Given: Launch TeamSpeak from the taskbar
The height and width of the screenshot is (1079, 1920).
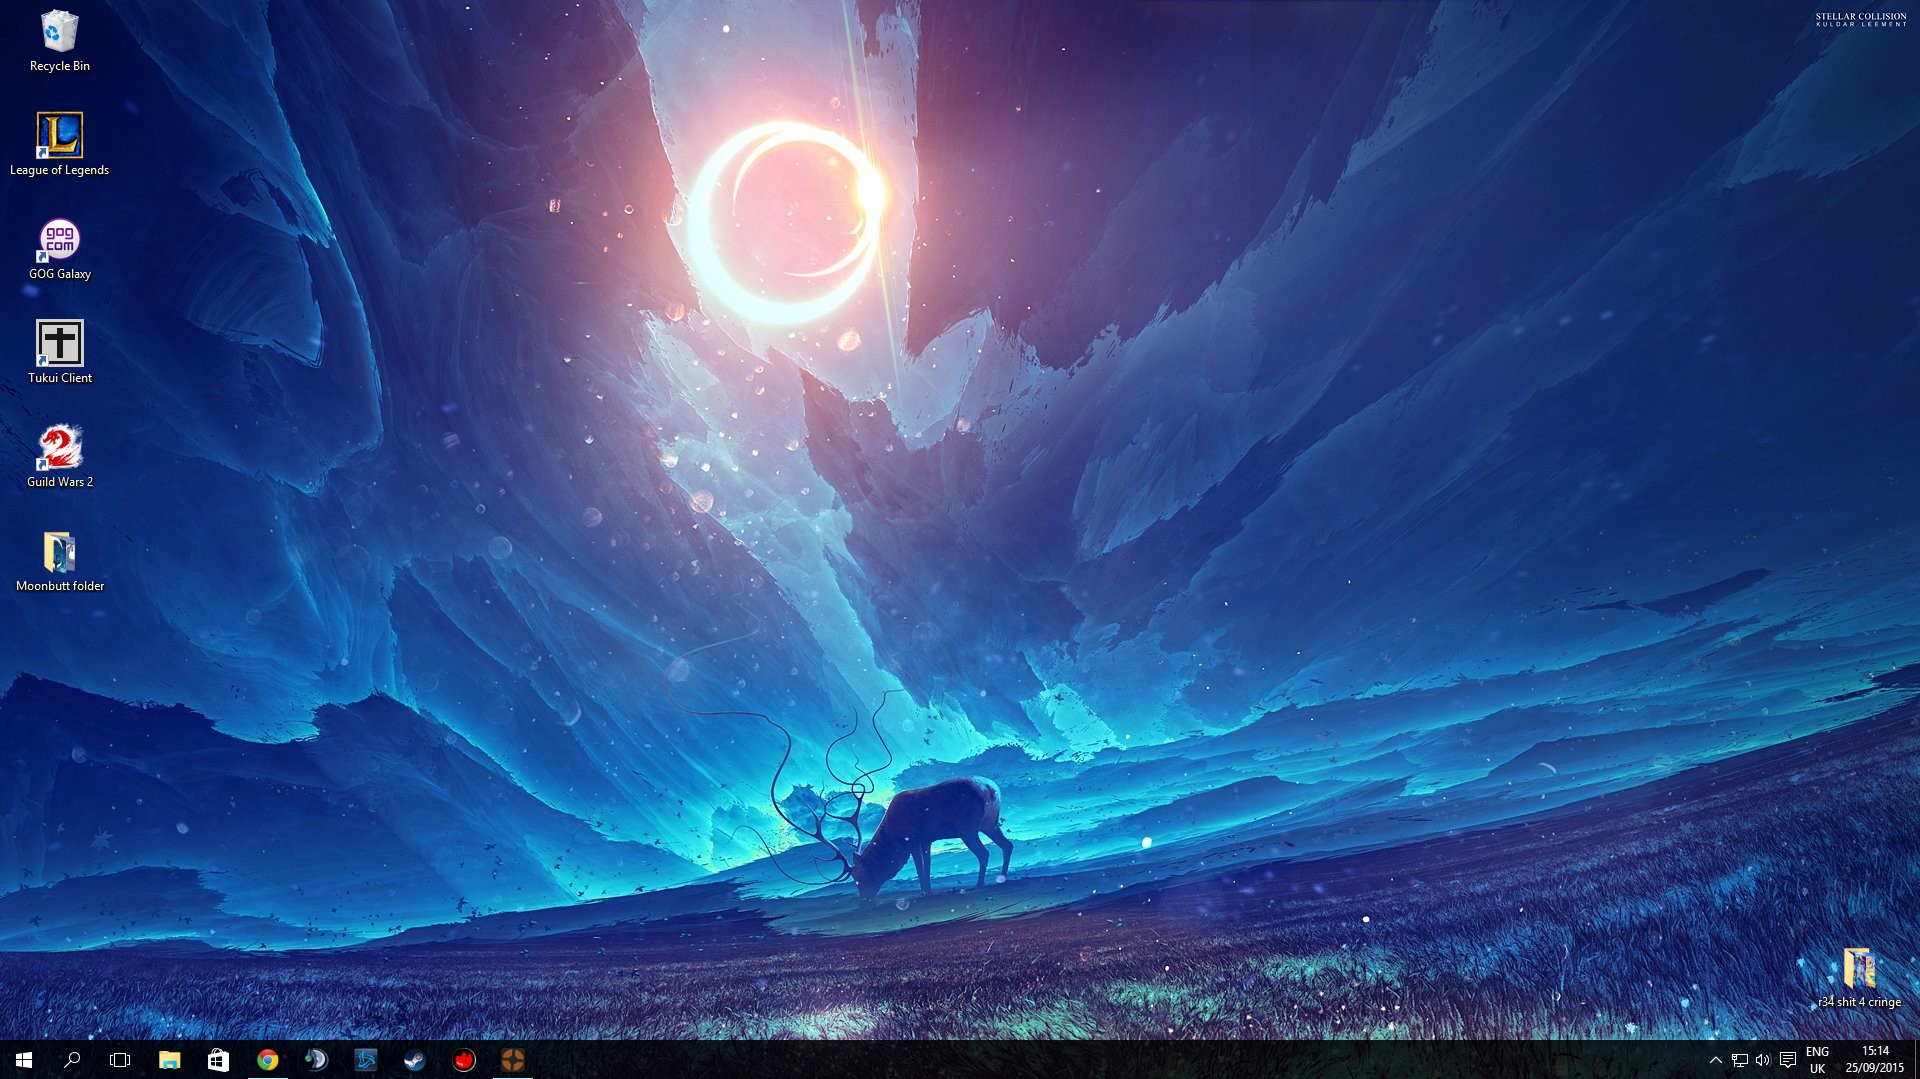Looking at the screenshot, I should coord(316,1060).
